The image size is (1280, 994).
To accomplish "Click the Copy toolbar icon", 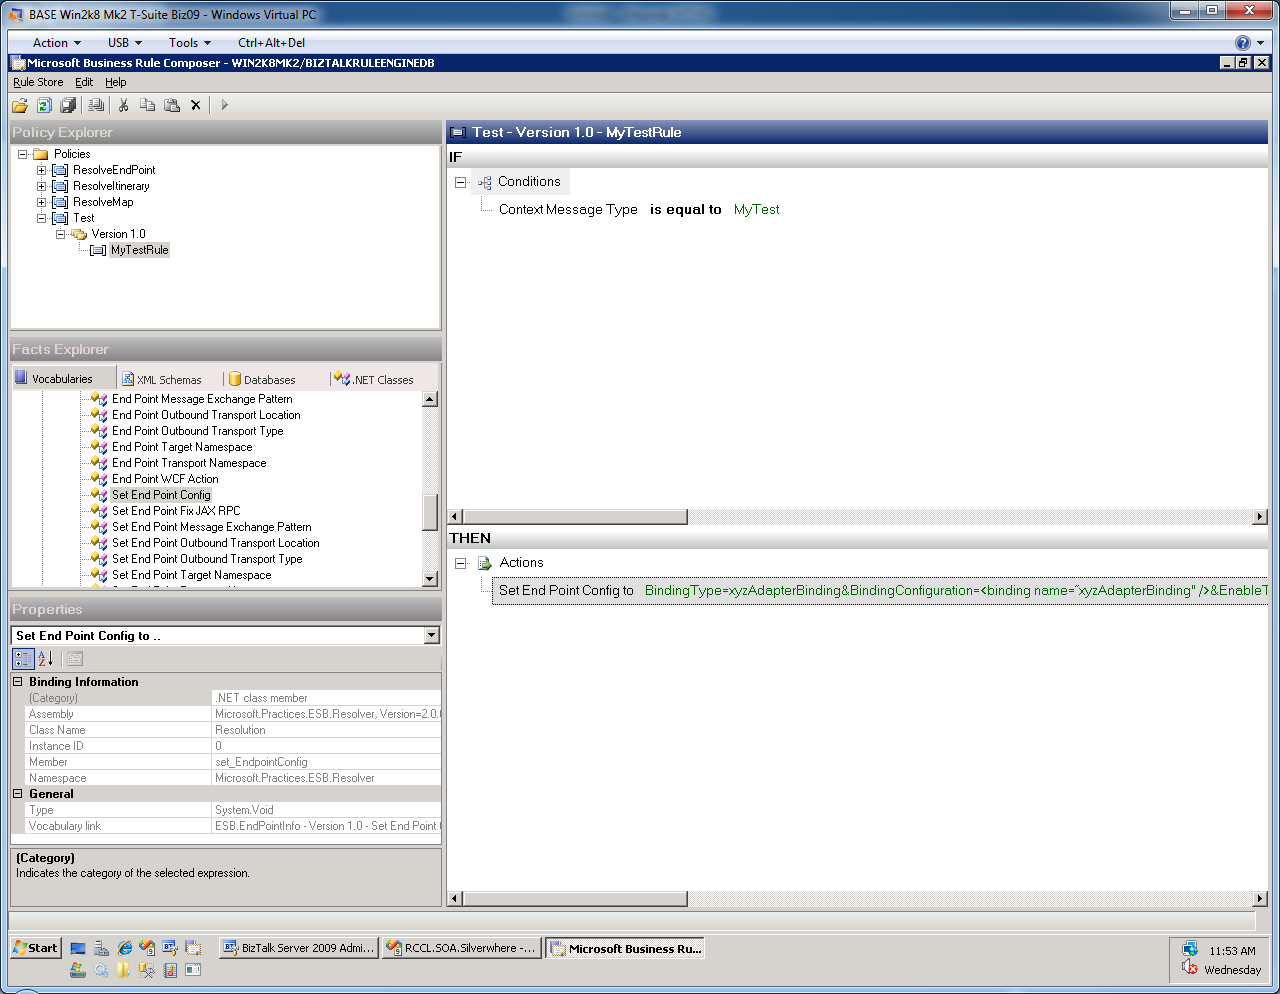I will pyautogui.click(x=147, y=105).
